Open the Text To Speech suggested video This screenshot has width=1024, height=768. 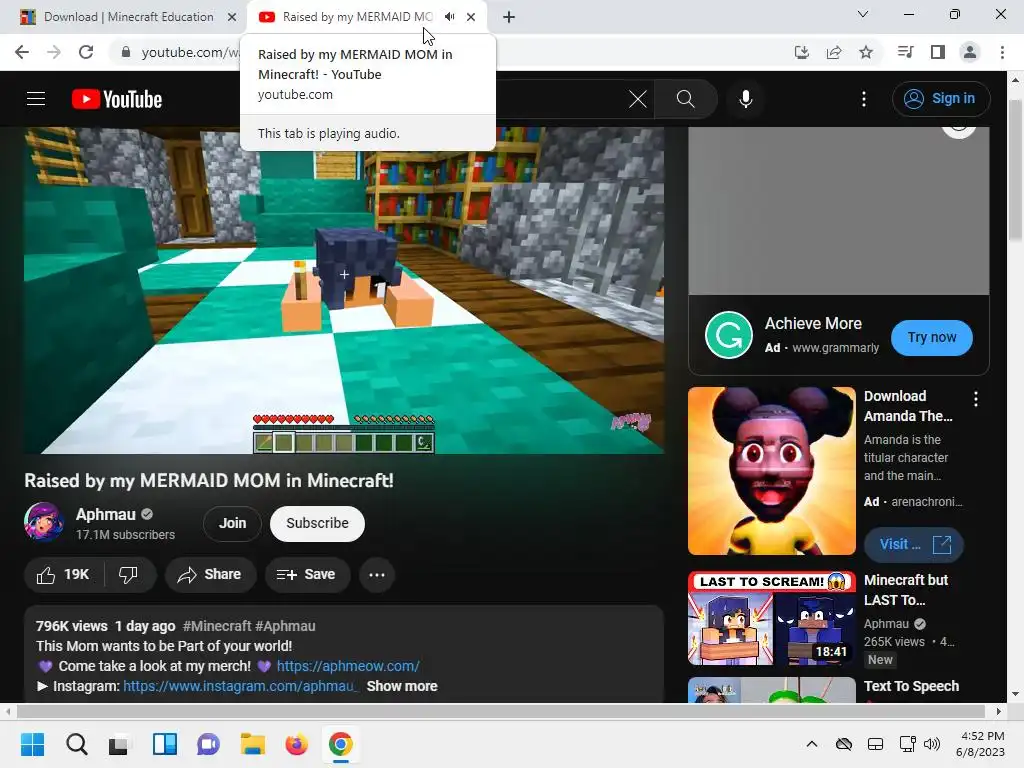(x=911, y=686)
